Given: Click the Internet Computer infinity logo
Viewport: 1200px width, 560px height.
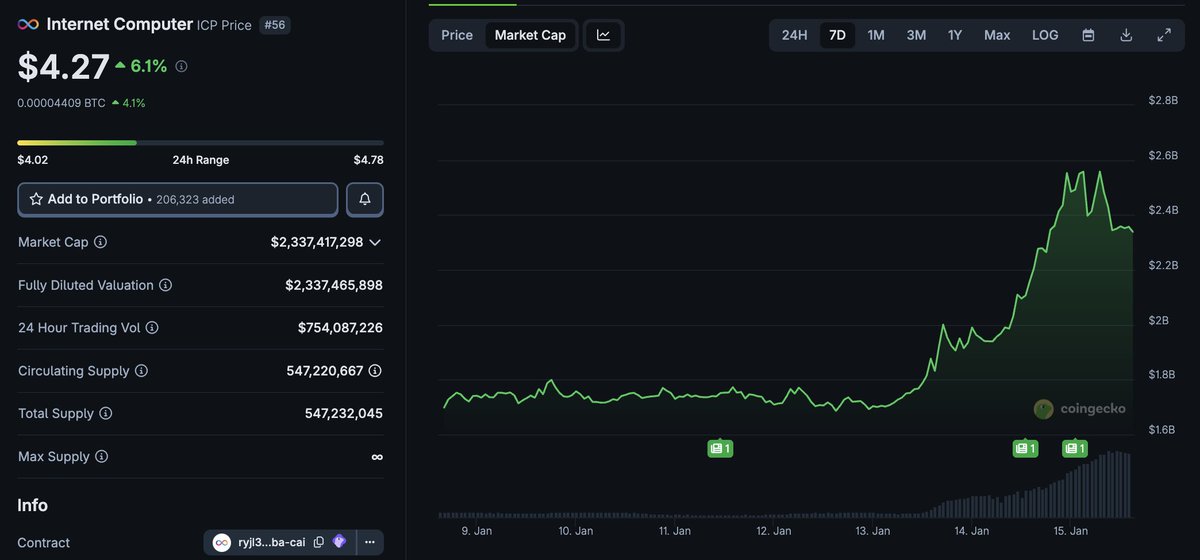Looking at the screenshot, I should point(28,24).
